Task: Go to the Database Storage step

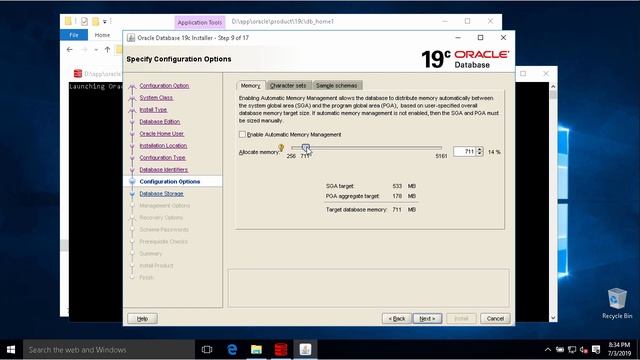Action: 162,193
